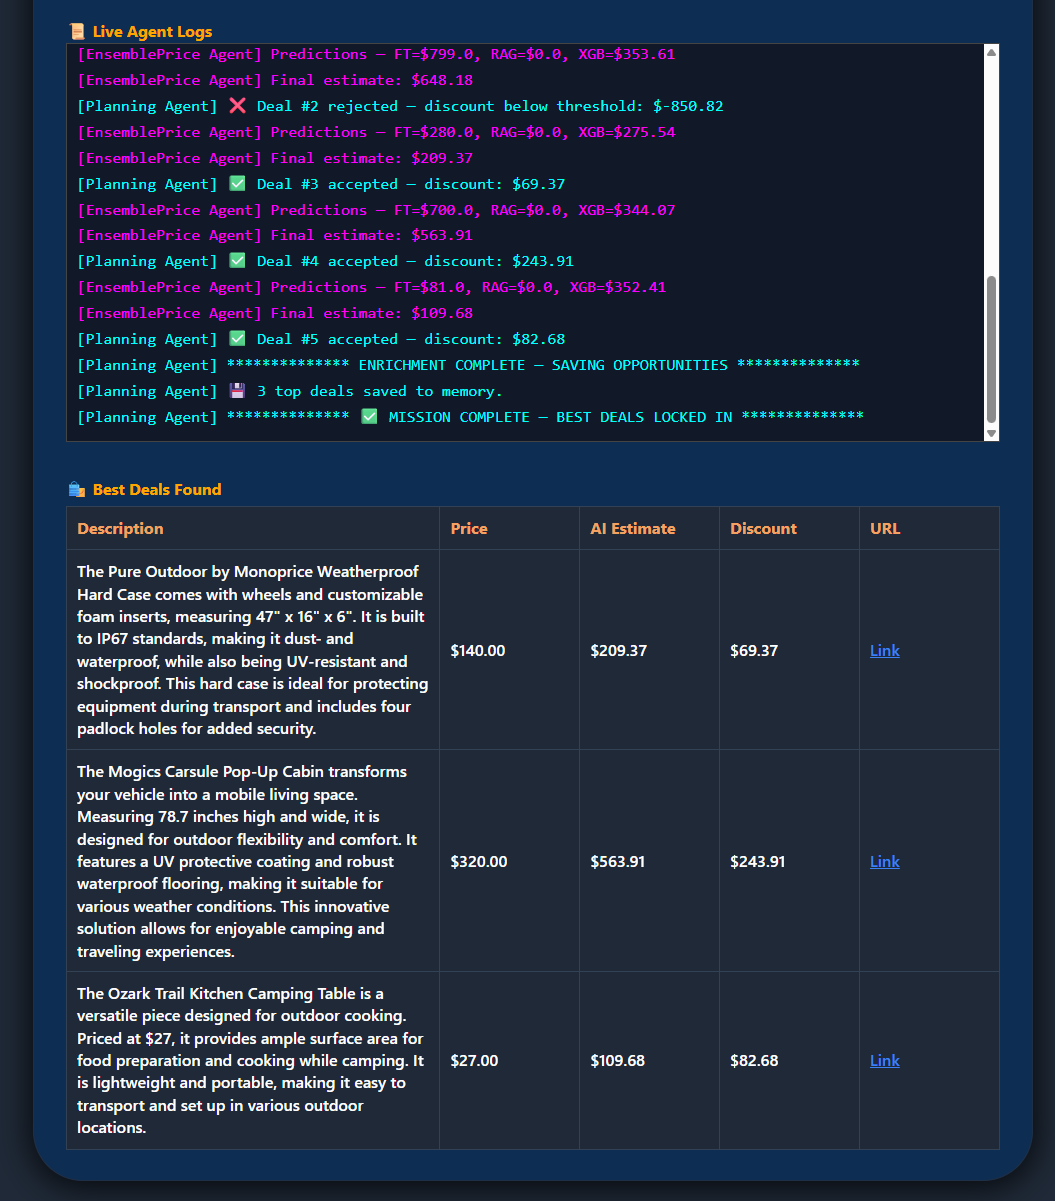Click the green checkmark on Deal #4 accepted
This screenshot has height=1201, width=1055.
point(237,261)
